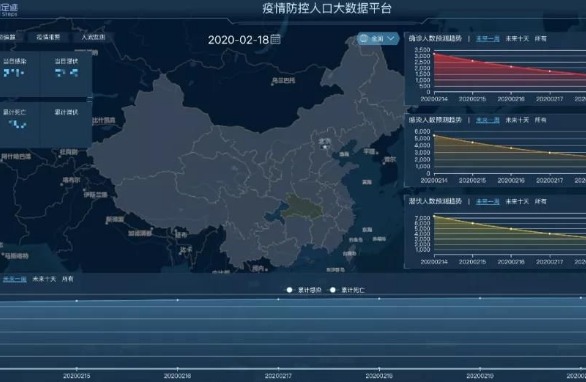
Task: Click the 3,500 axis label on 确诊 chart
Action: coord(423,50)
